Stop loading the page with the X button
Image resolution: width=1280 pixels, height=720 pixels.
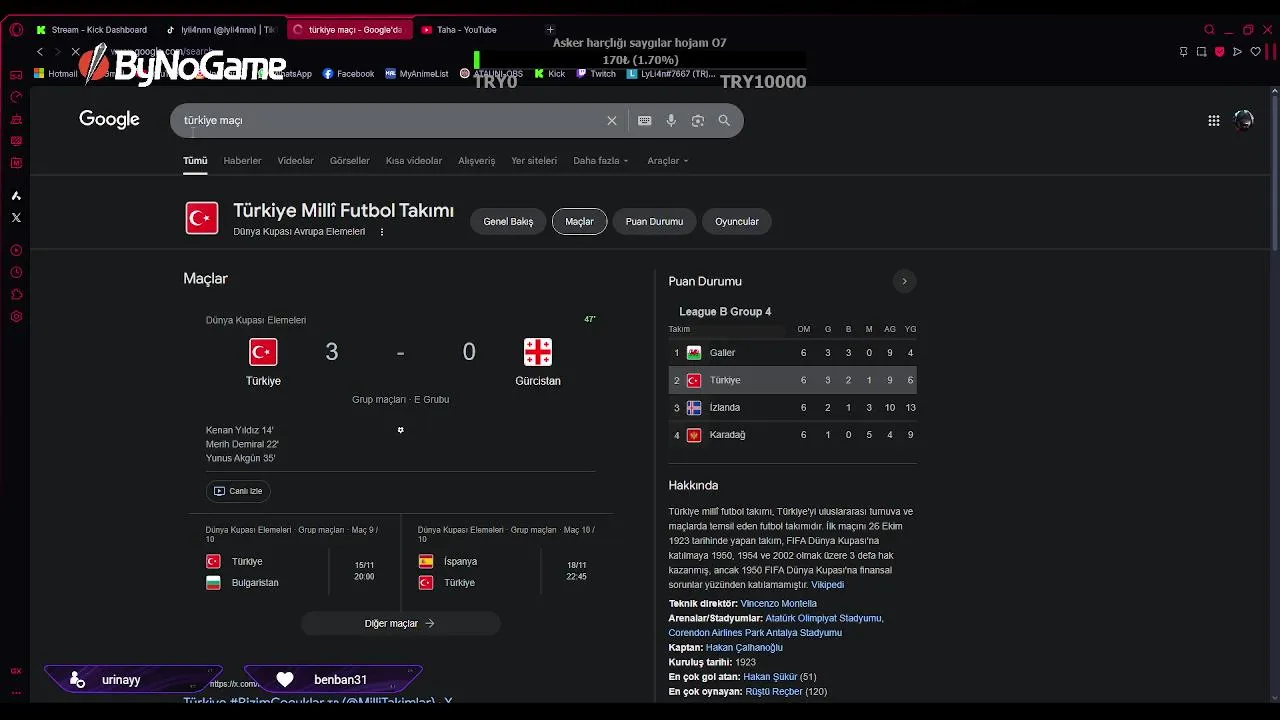pyautogui.click(x=75, y=52)
